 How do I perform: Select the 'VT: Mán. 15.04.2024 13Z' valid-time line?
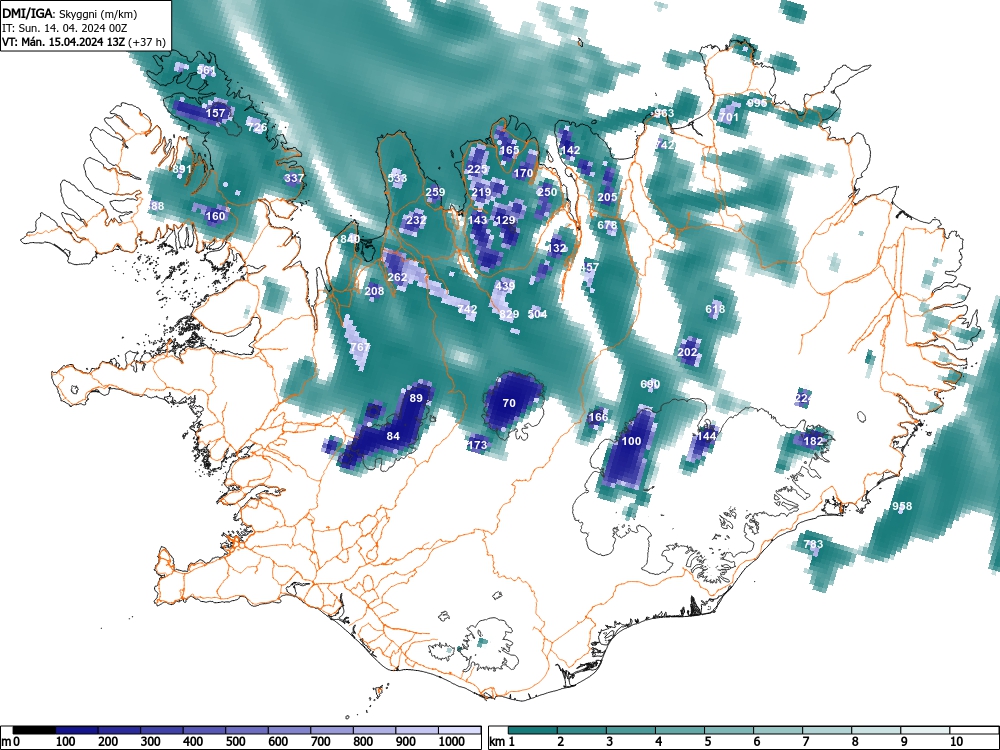83,42
